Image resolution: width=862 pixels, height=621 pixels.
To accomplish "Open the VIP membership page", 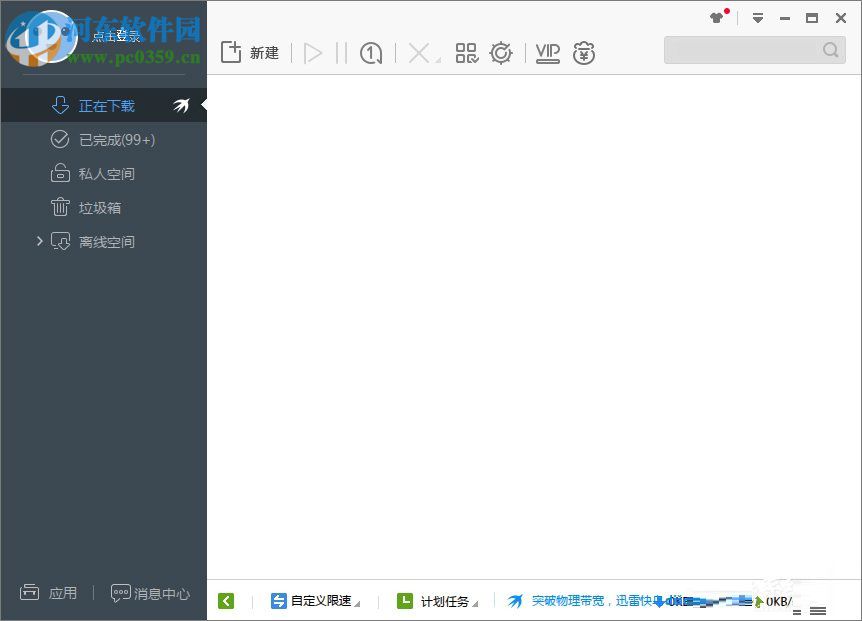I will pos(547,52).
